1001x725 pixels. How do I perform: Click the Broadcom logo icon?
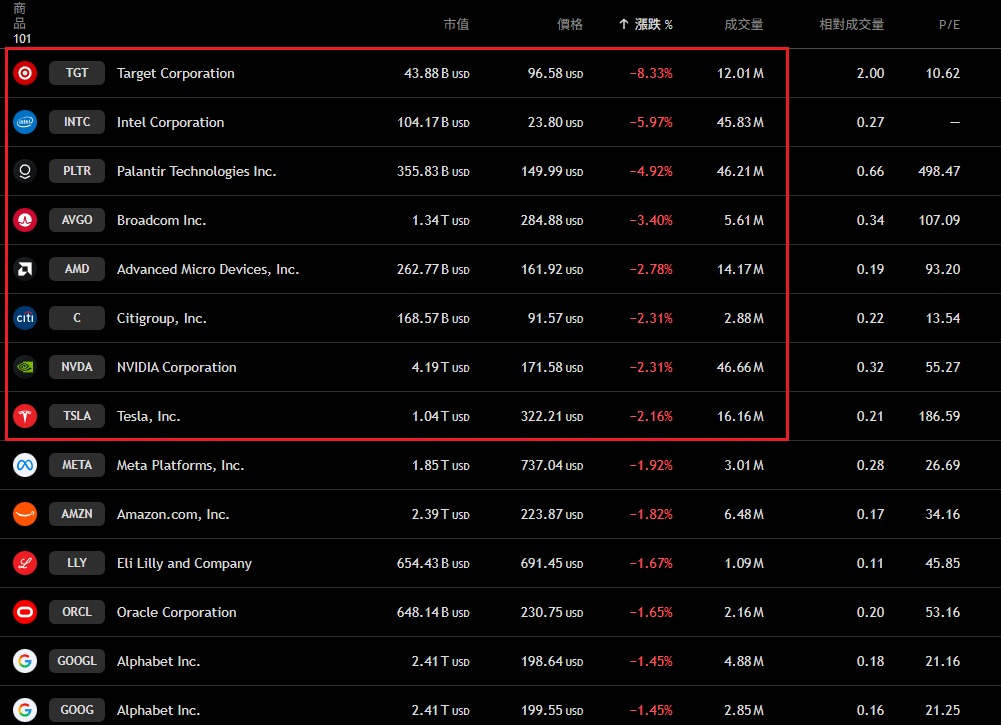25,220
